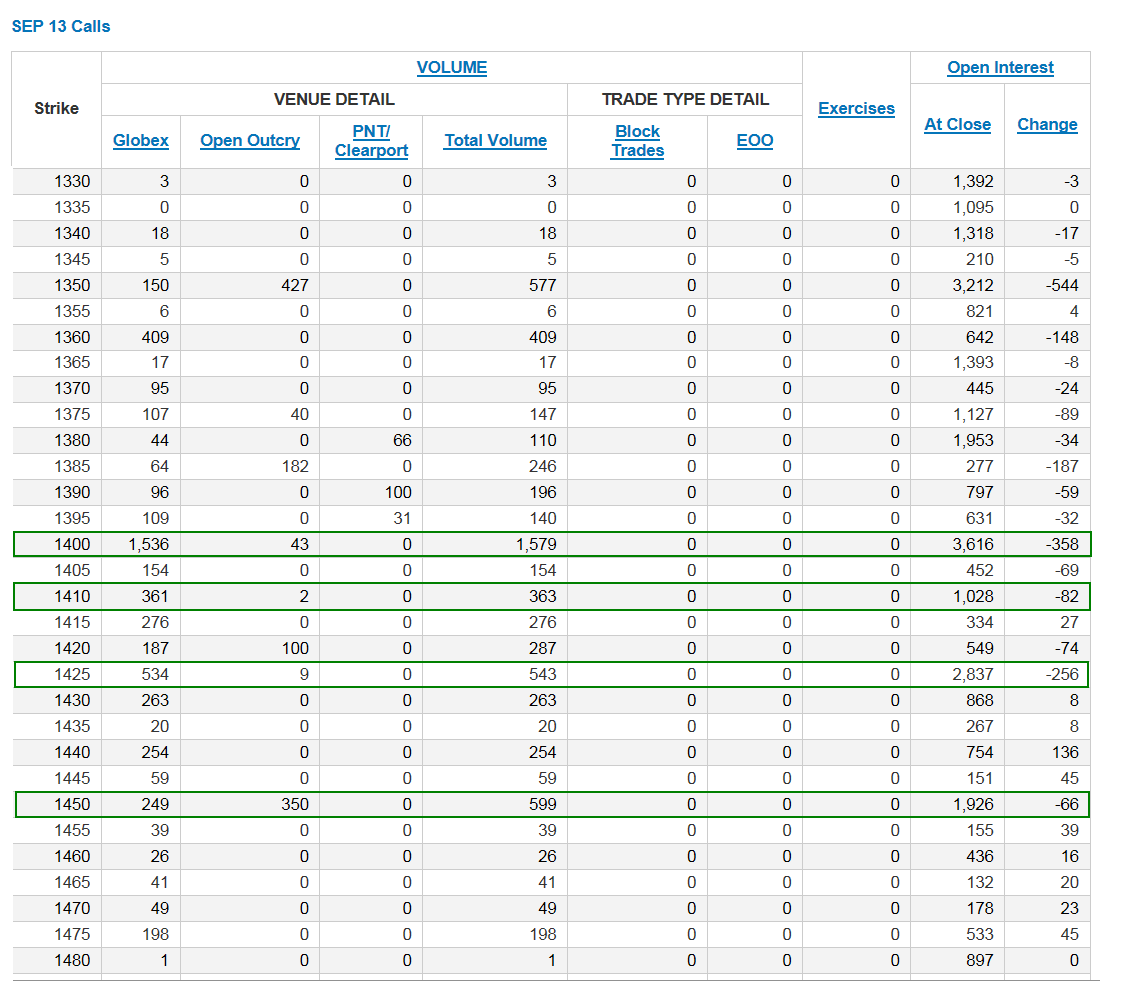Click the Change column link
Image resolution: width=1147 pixels, height=988 pixels.
(1047, 124)
